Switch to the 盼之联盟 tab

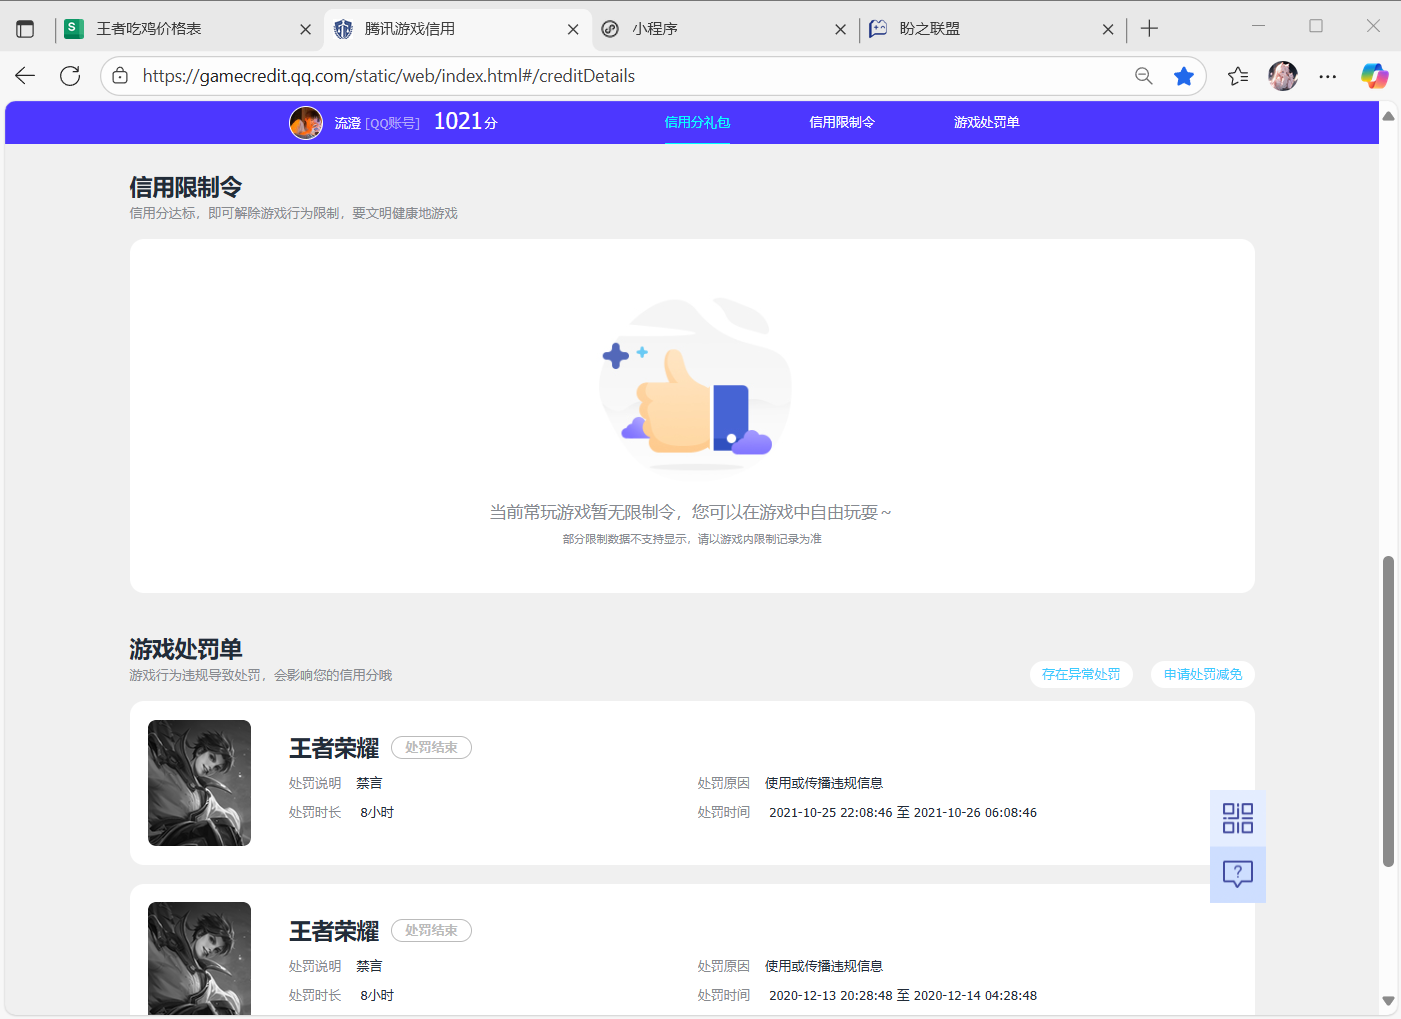pos(992,29)
